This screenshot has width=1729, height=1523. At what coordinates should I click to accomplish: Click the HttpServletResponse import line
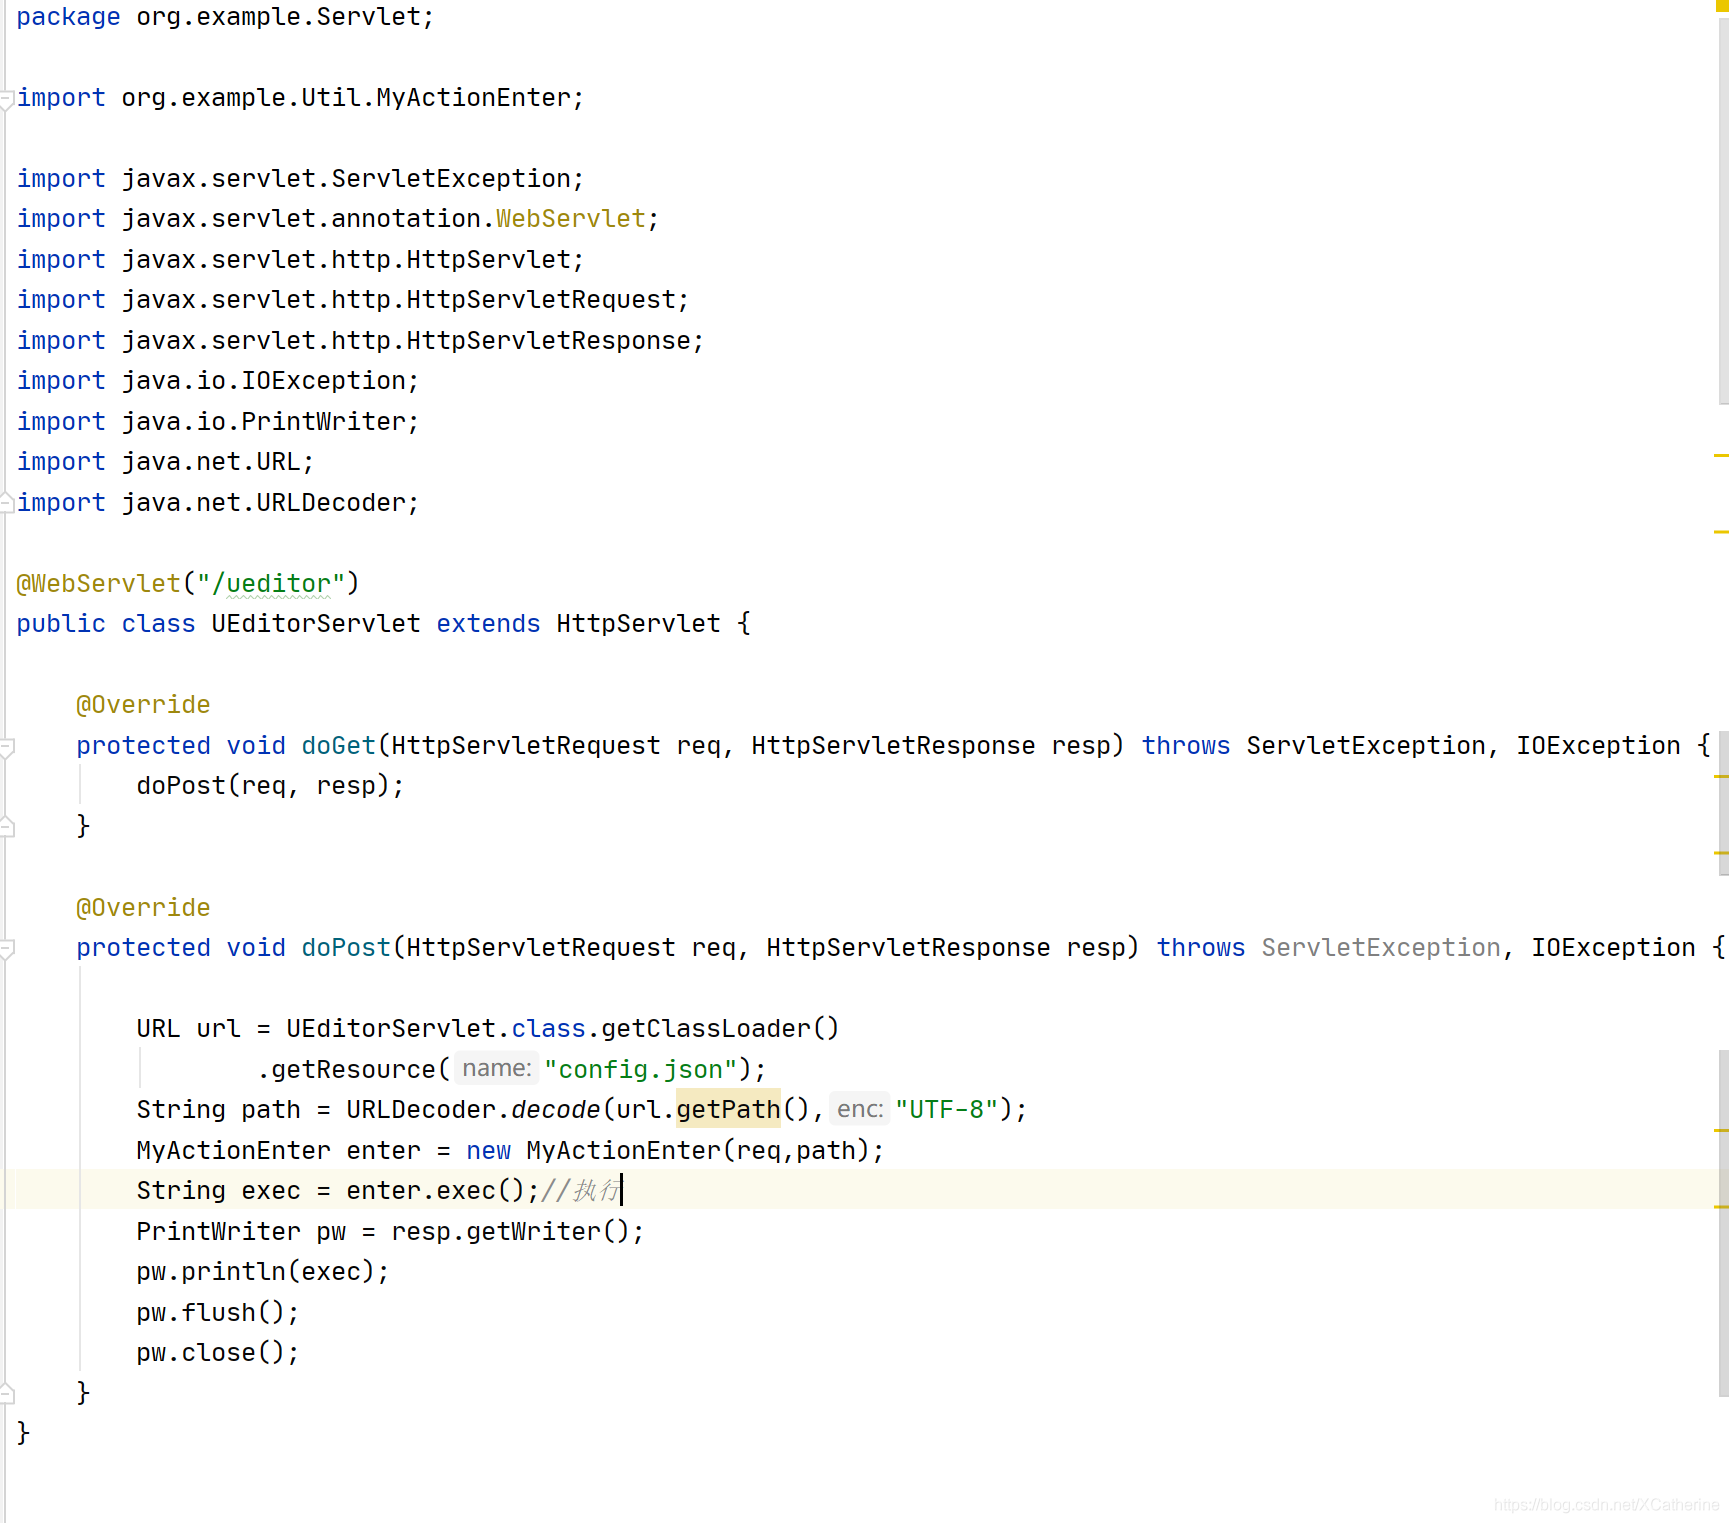[x=360, y=341]
